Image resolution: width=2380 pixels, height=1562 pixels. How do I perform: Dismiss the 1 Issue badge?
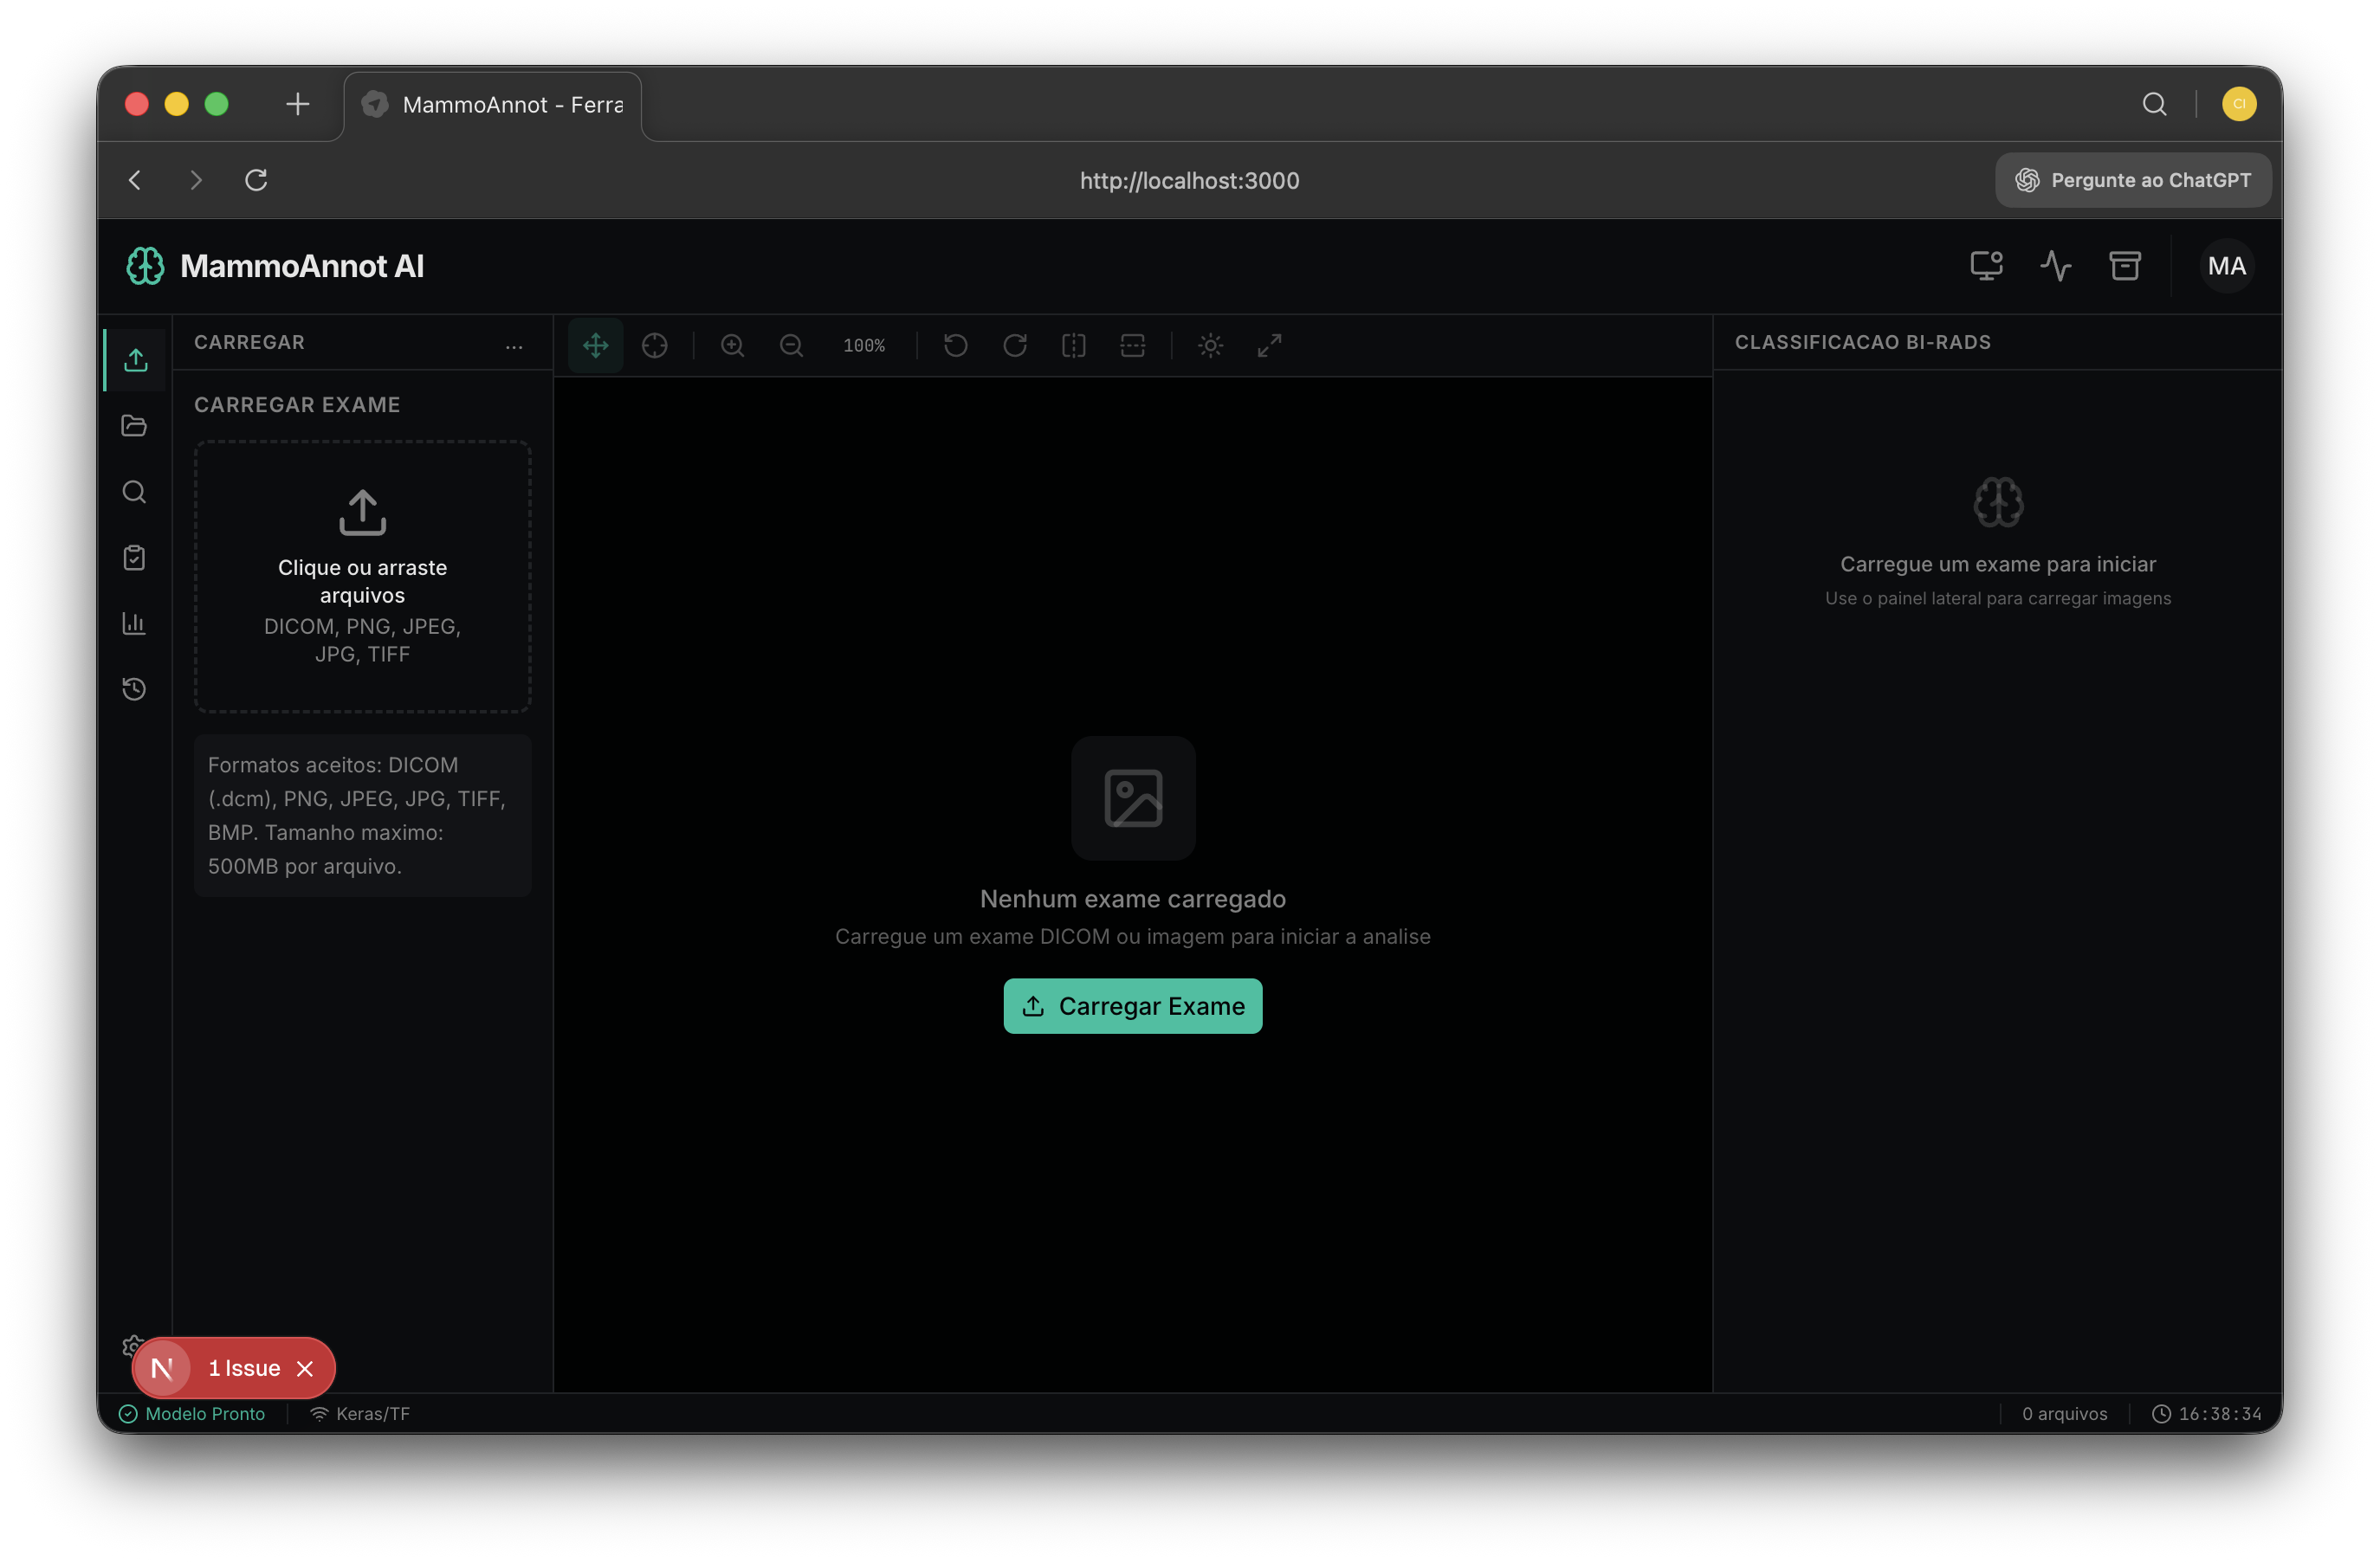[x=305, y=1368]
